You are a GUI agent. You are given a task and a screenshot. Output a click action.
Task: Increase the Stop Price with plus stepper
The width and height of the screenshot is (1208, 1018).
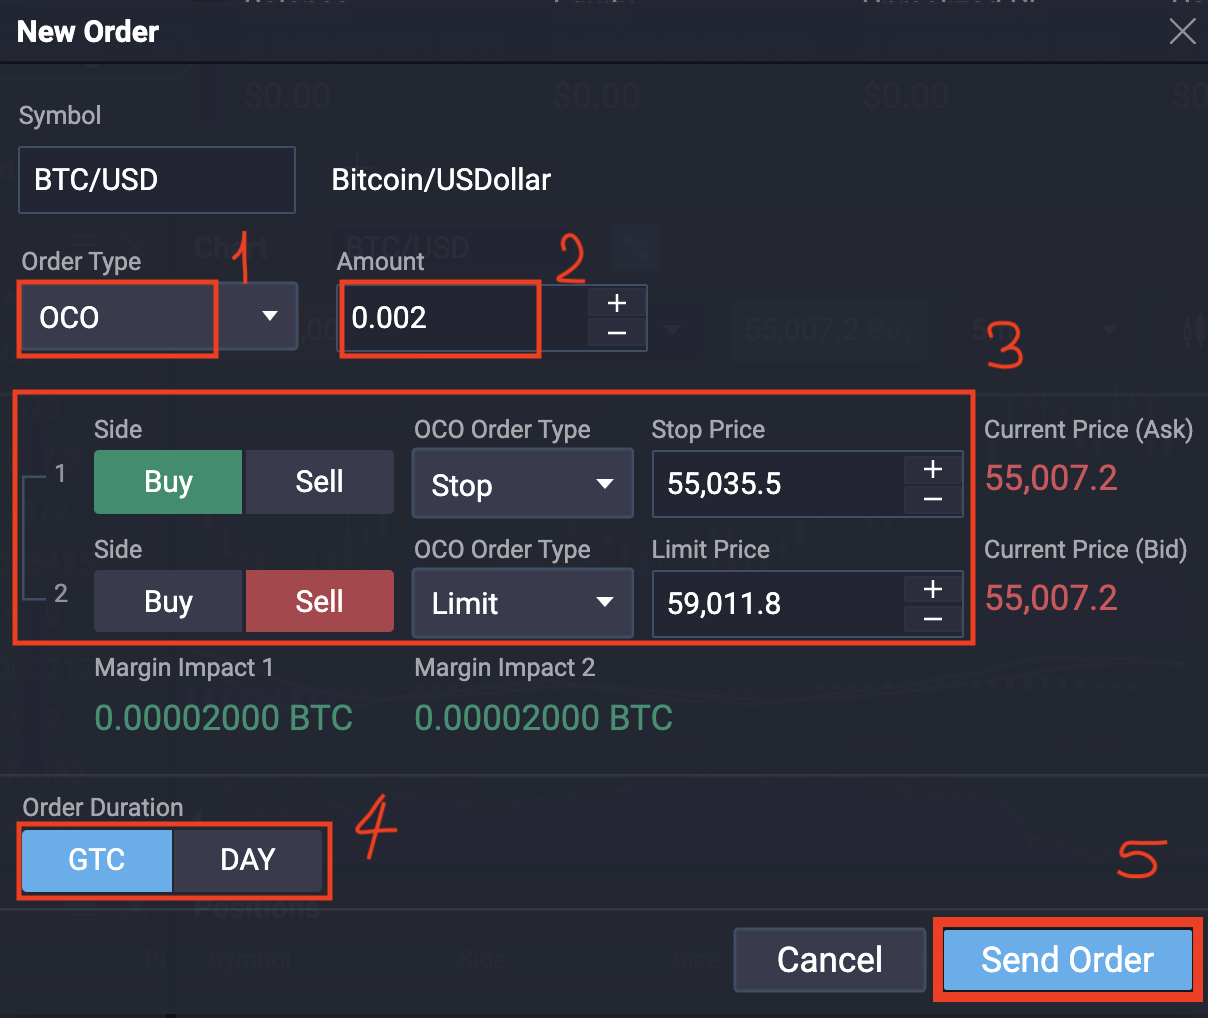932,468
